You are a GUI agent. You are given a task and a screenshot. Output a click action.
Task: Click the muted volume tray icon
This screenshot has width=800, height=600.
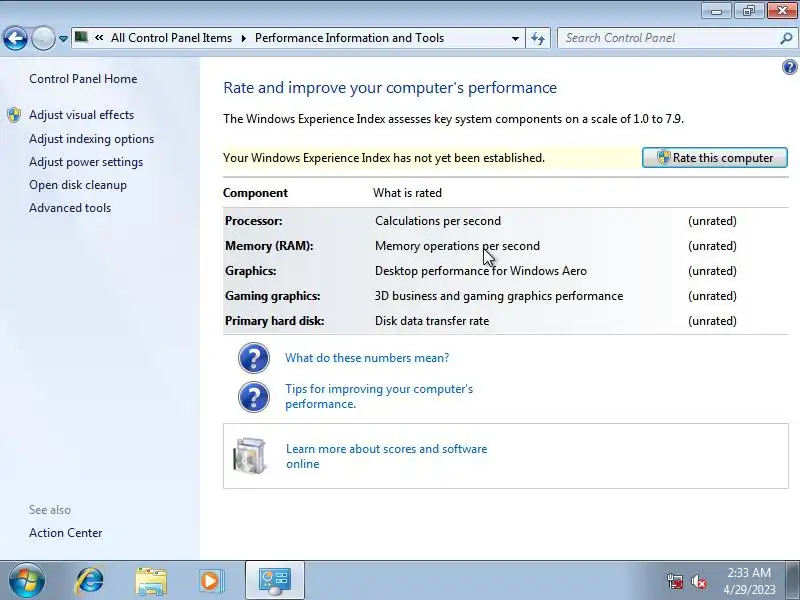point(698,581)
